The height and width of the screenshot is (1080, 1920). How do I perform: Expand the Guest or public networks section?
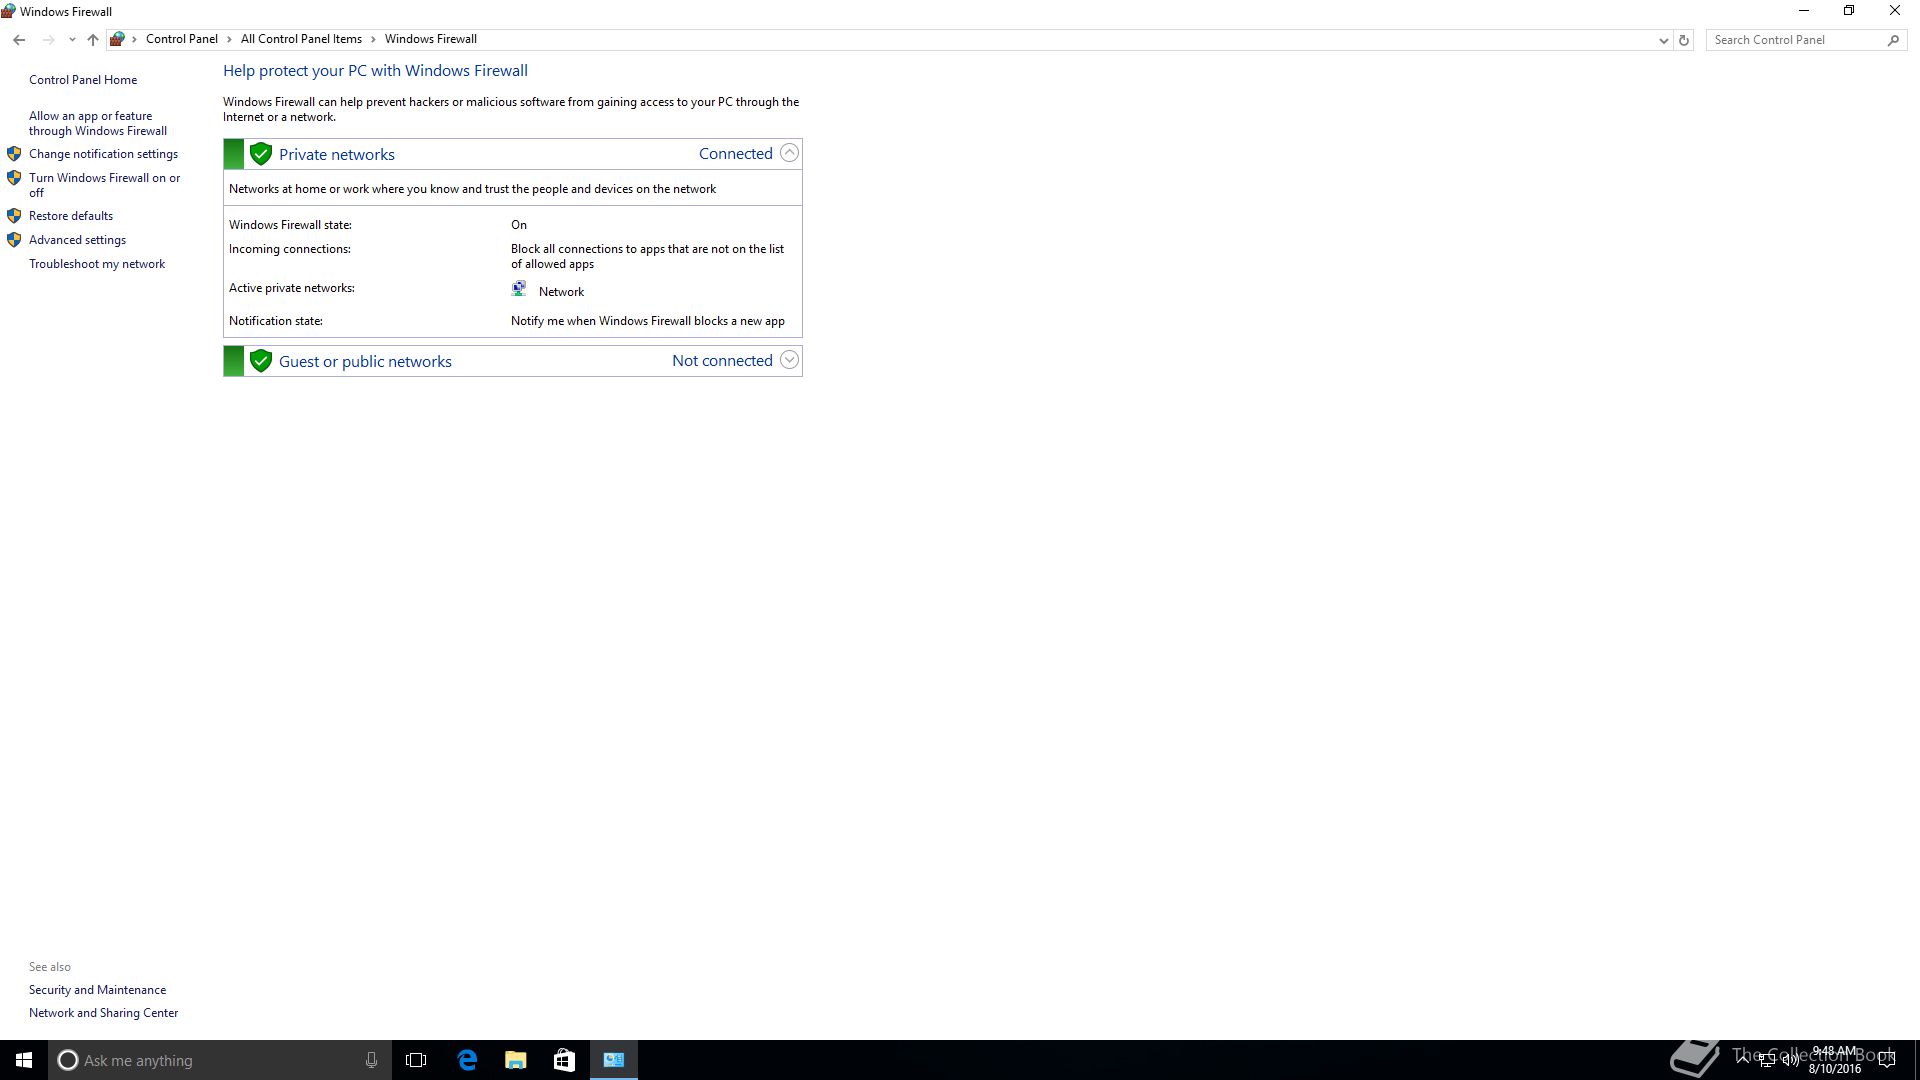789,360
